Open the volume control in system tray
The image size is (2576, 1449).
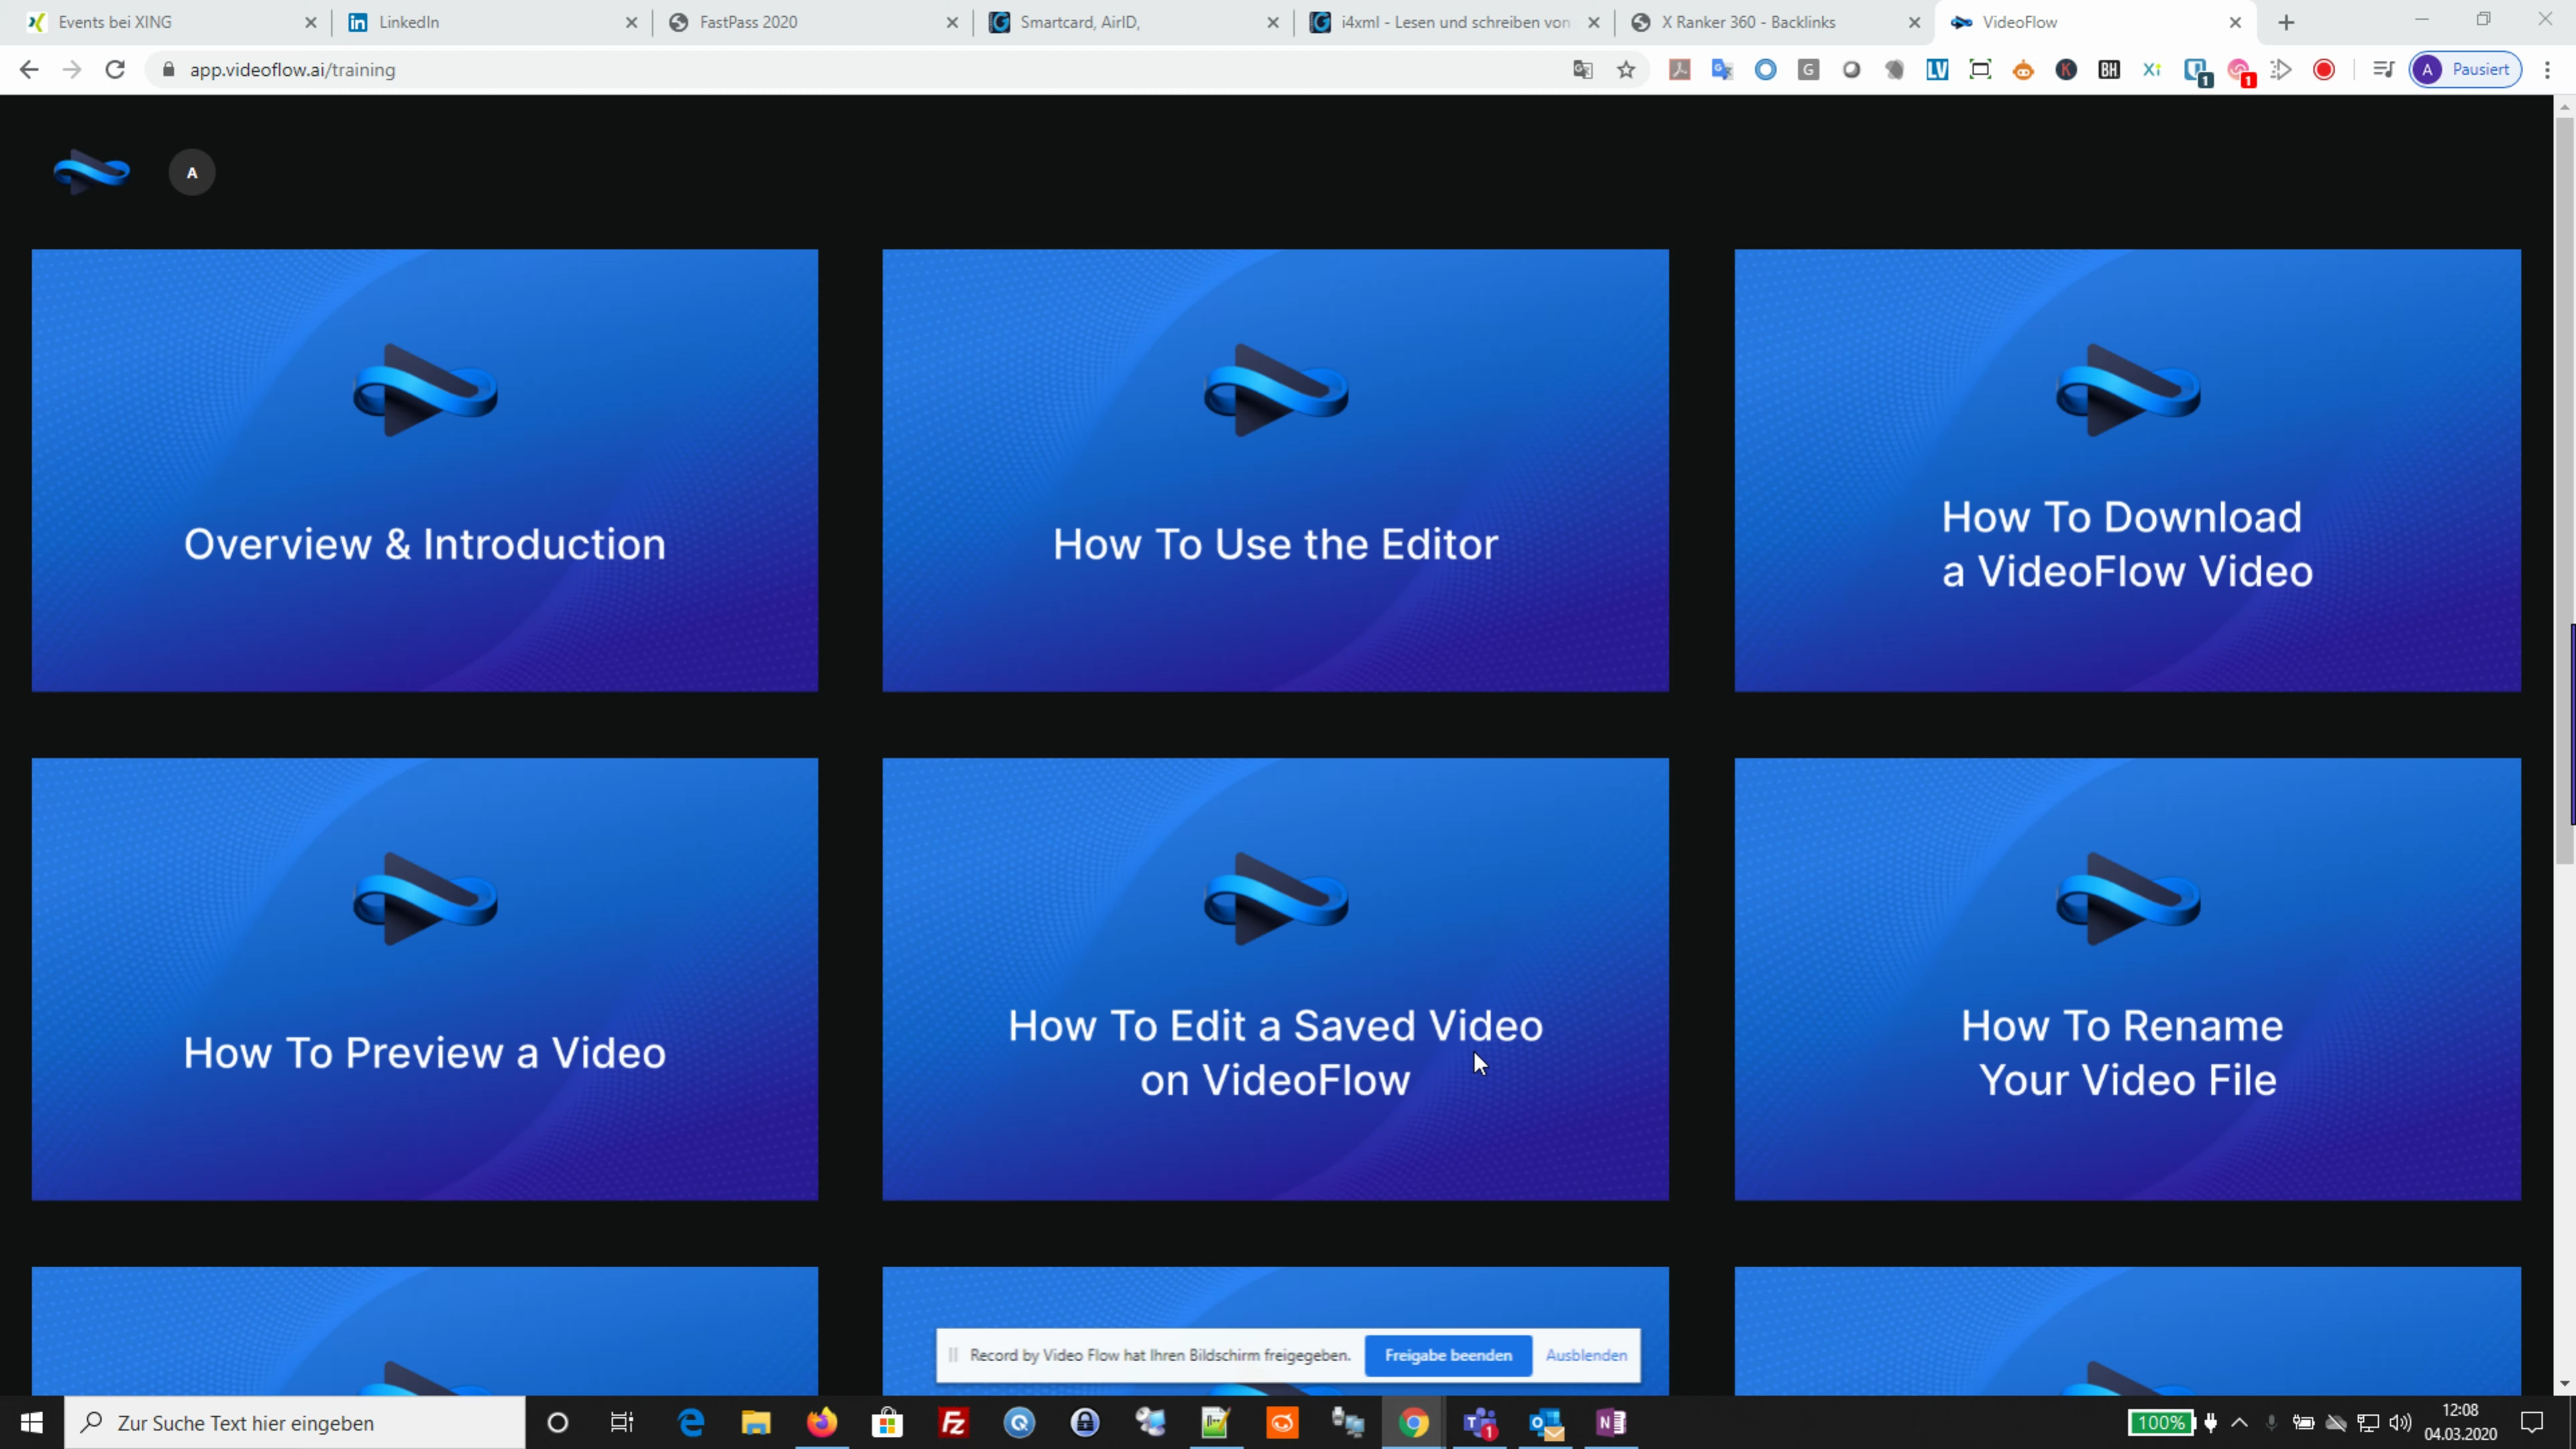[x=2400, y=1422]
